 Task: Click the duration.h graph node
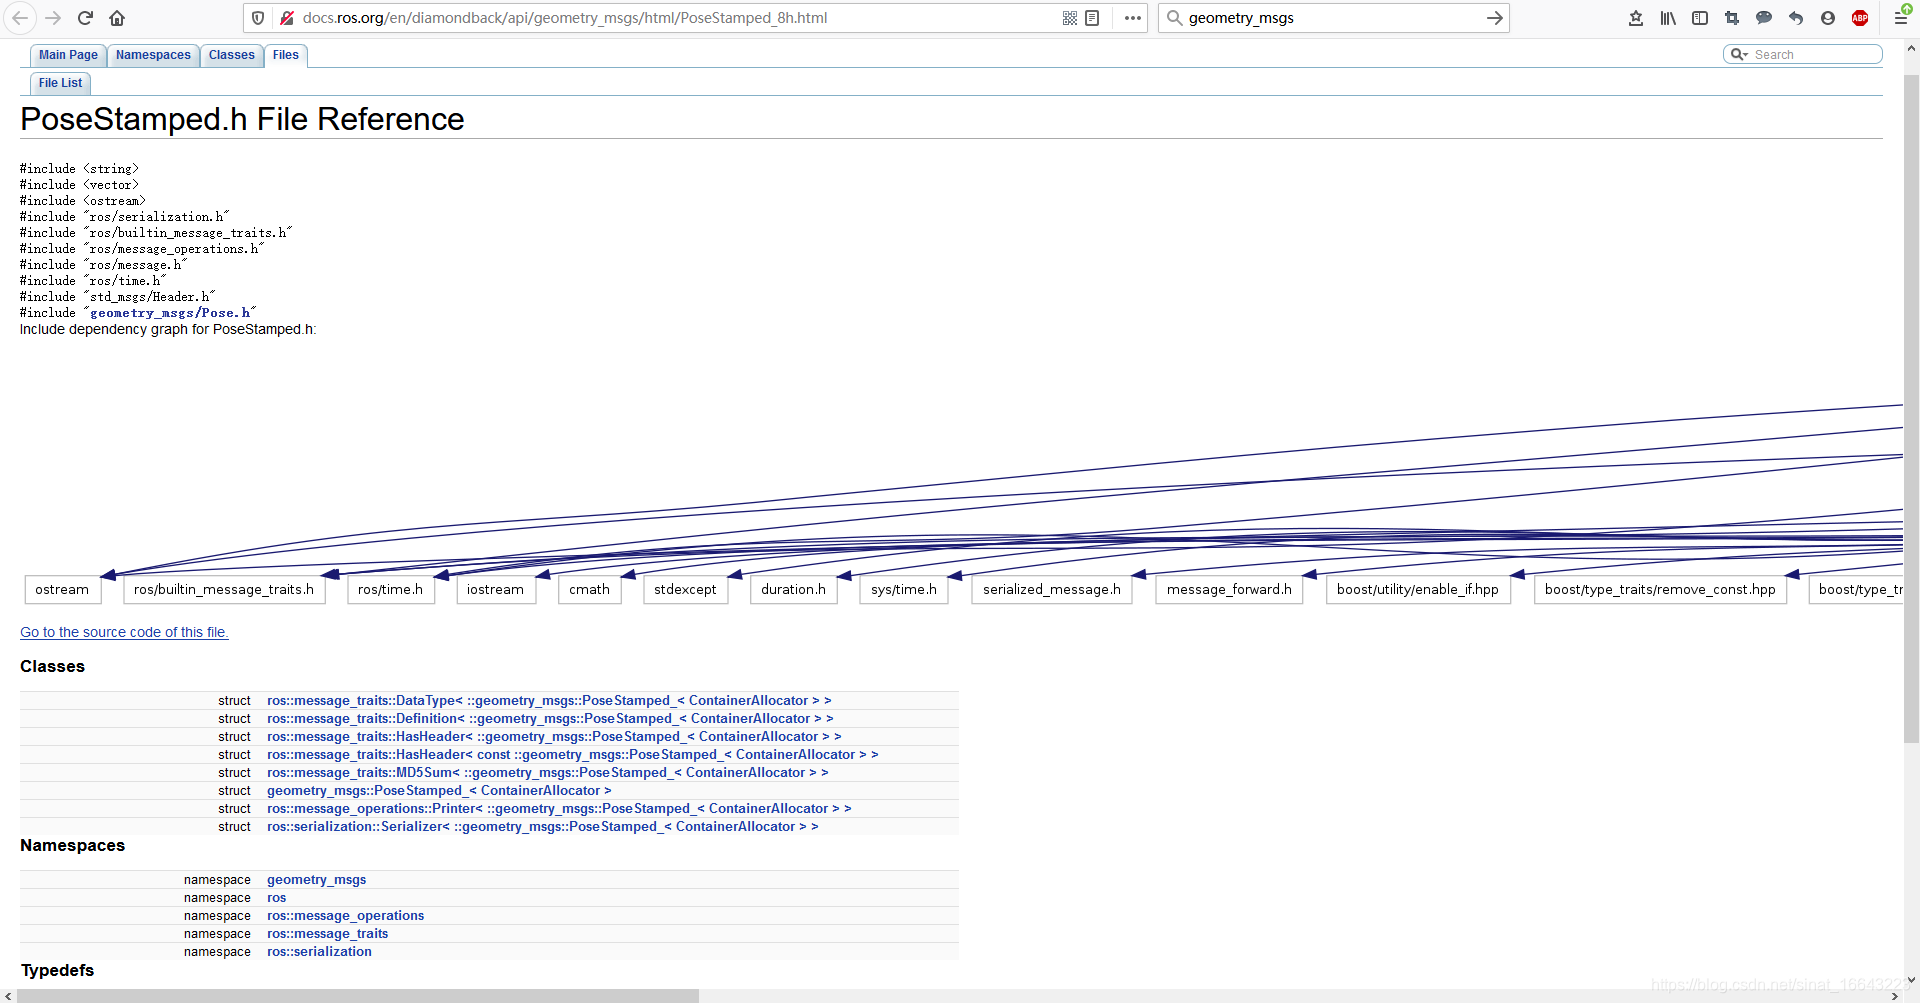click(x=793, y=590)
